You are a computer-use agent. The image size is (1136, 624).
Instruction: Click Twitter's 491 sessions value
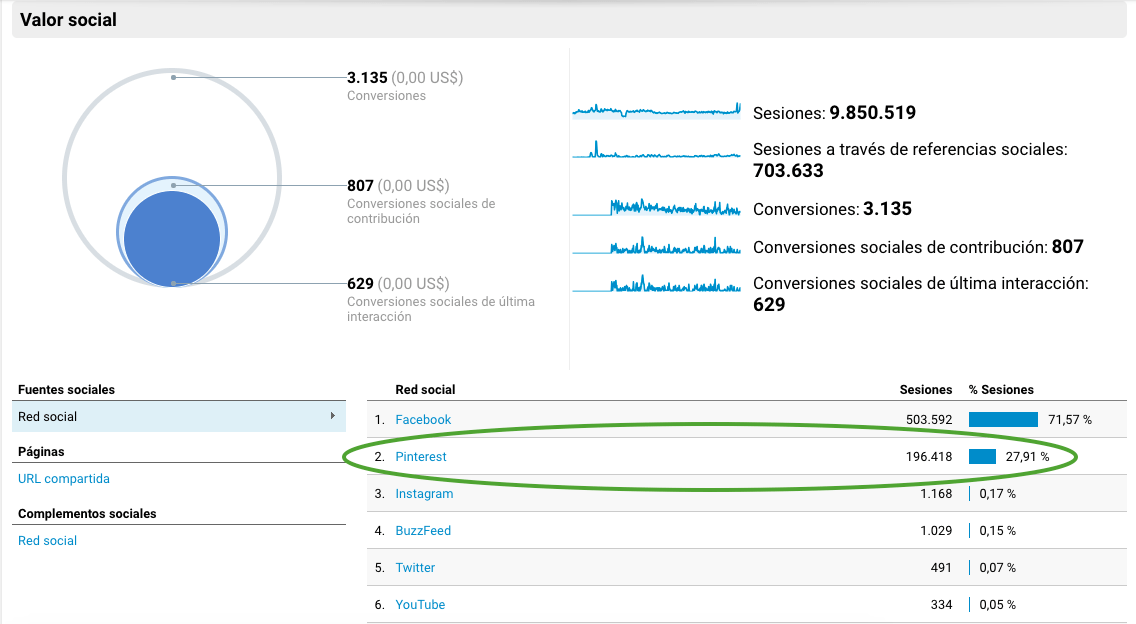point(941,567)
